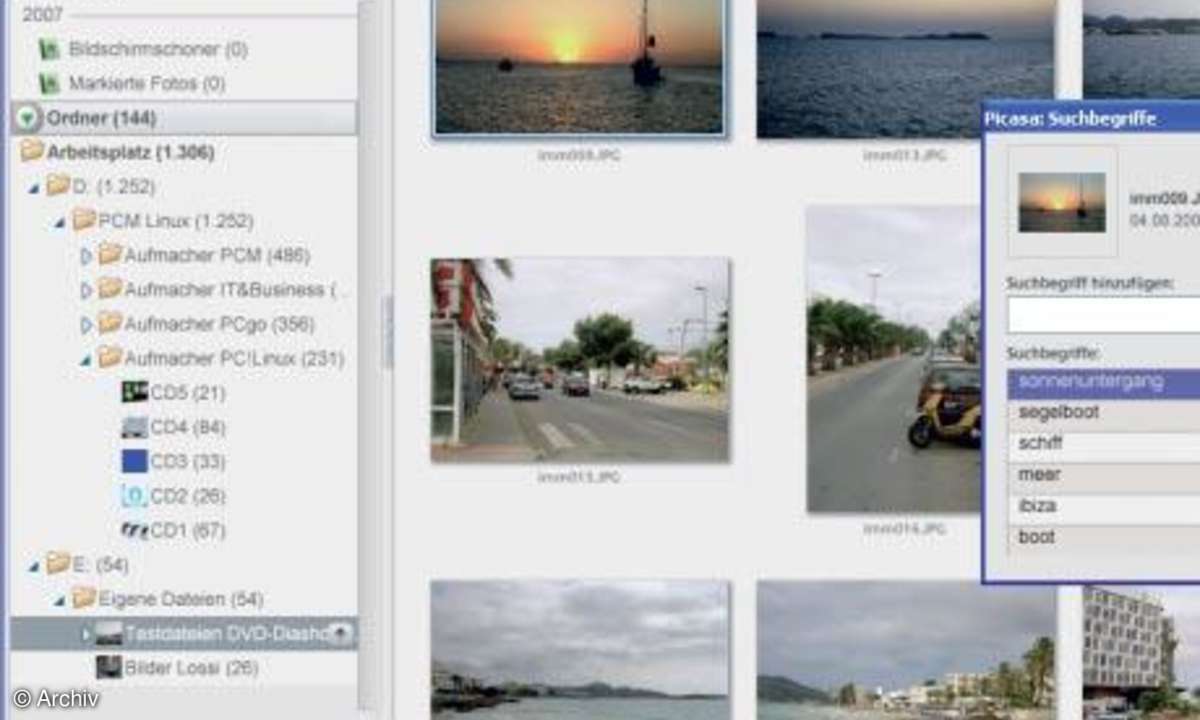Expand the Aufmacher PCM folder
The image size is (1200, 720).
point(86,256)
